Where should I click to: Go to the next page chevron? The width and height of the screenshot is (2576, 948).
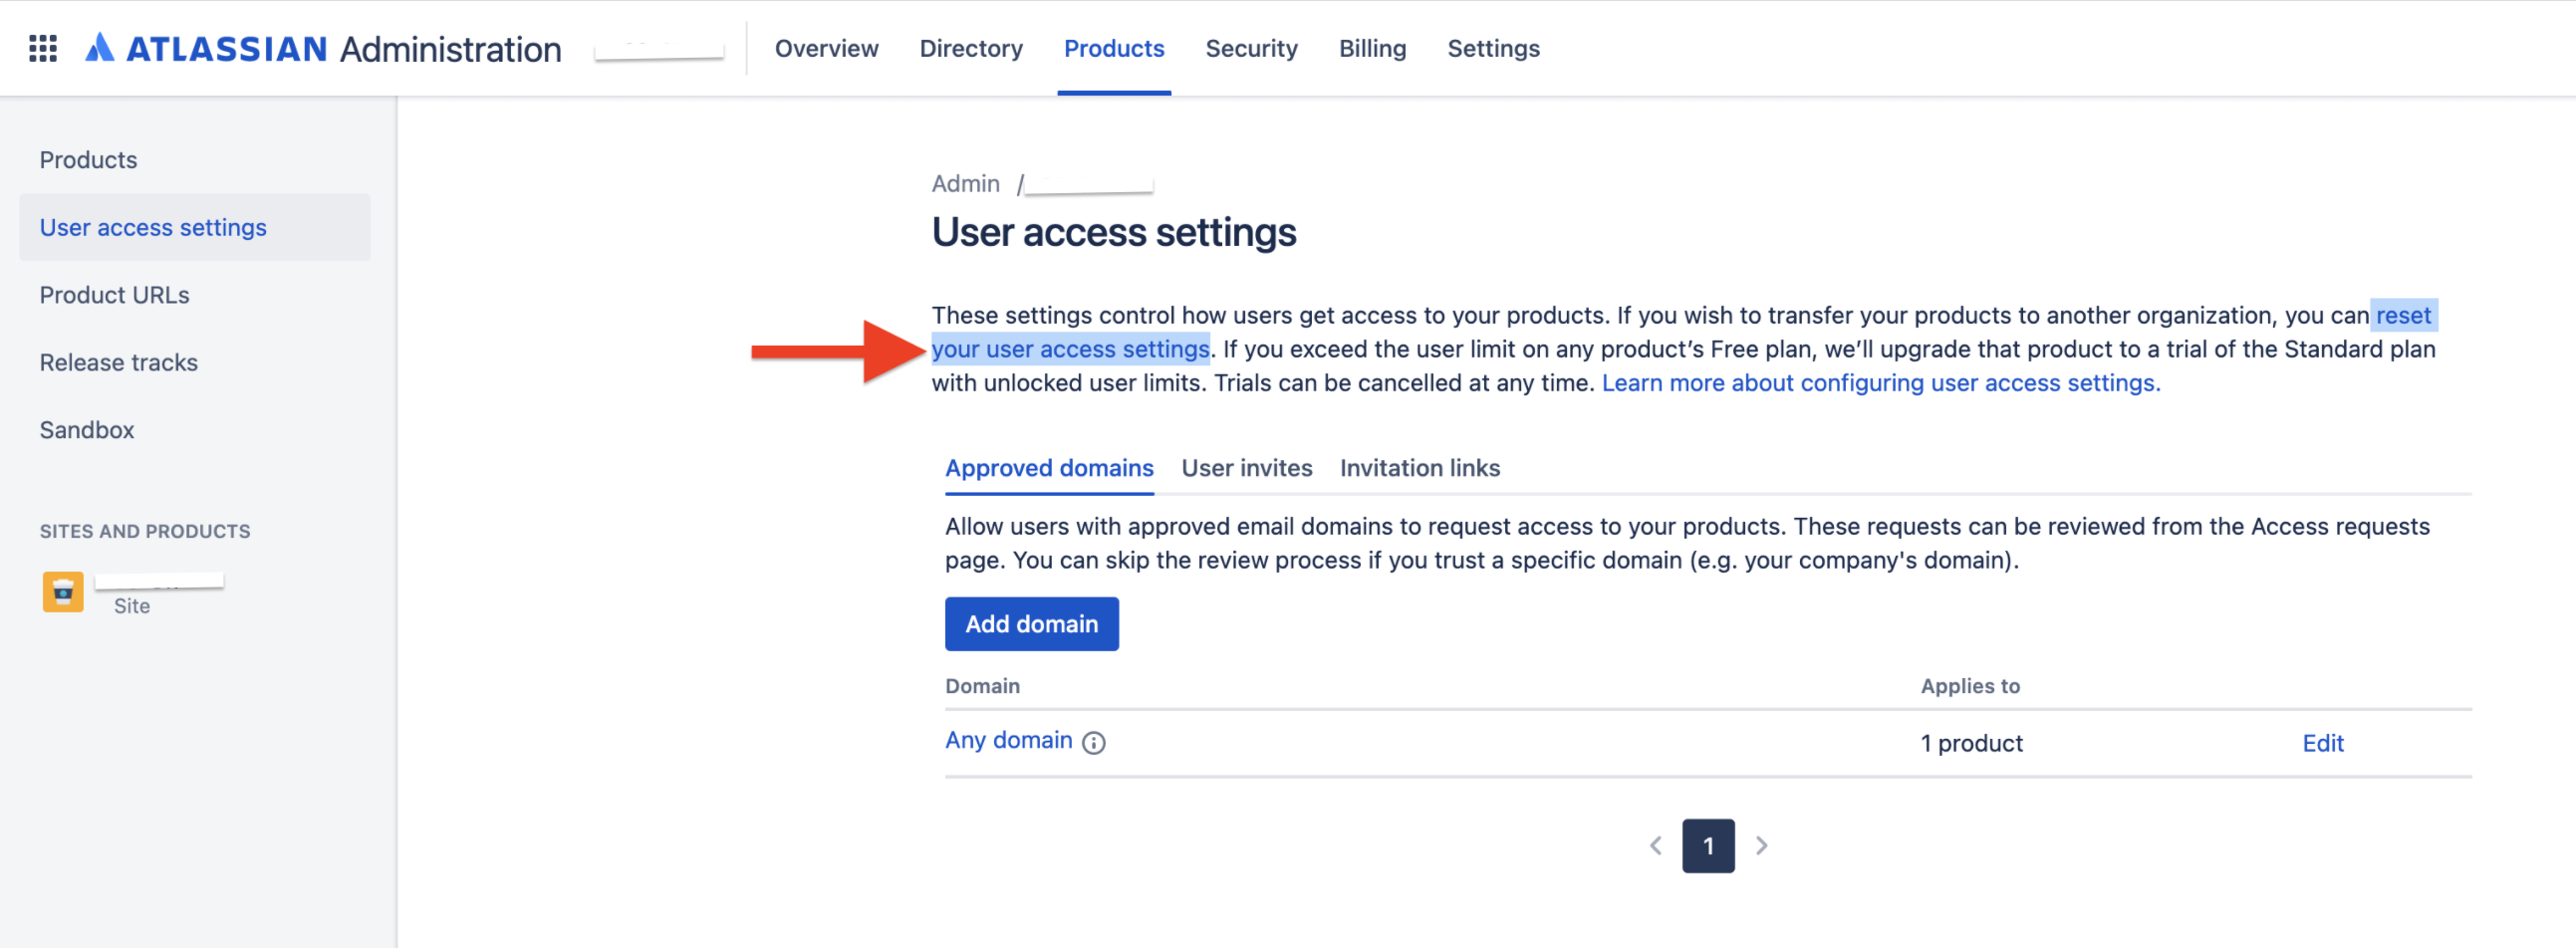coord(1761,845)
